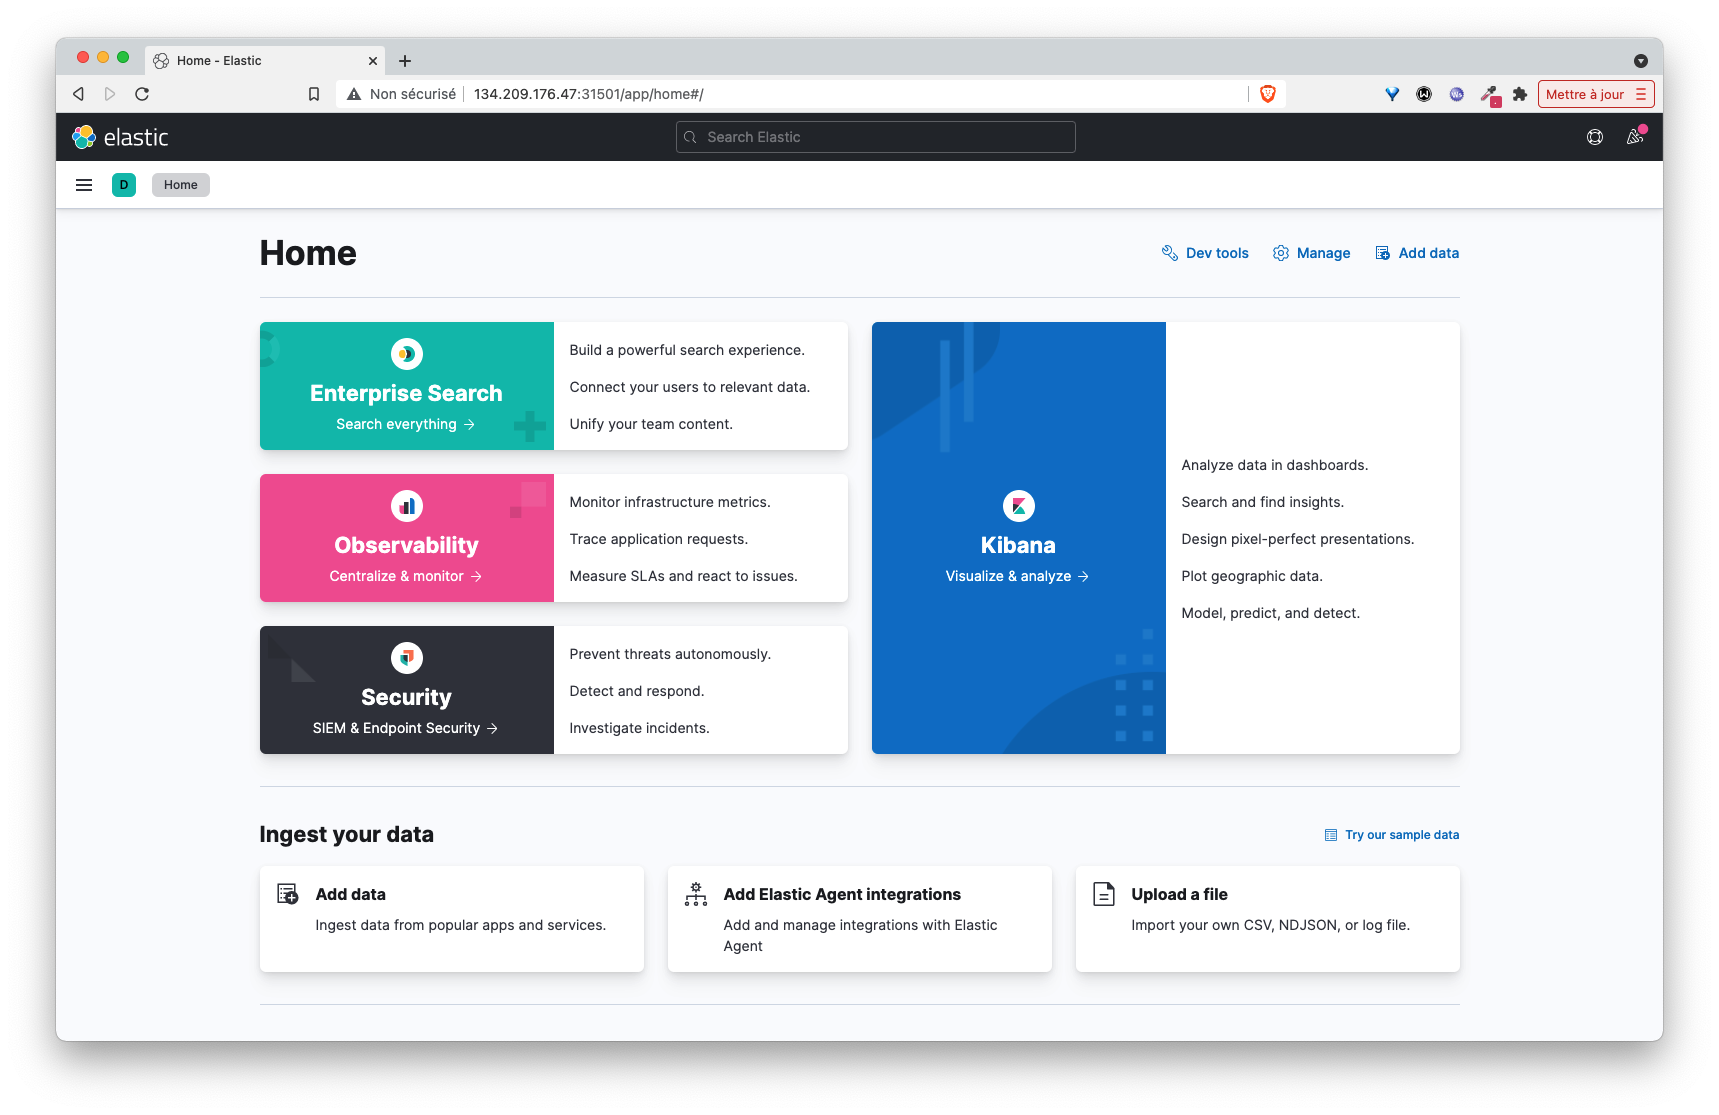Screen dimensions: 1719x1115
Task: Click Add data header link
Action: 1417,253
